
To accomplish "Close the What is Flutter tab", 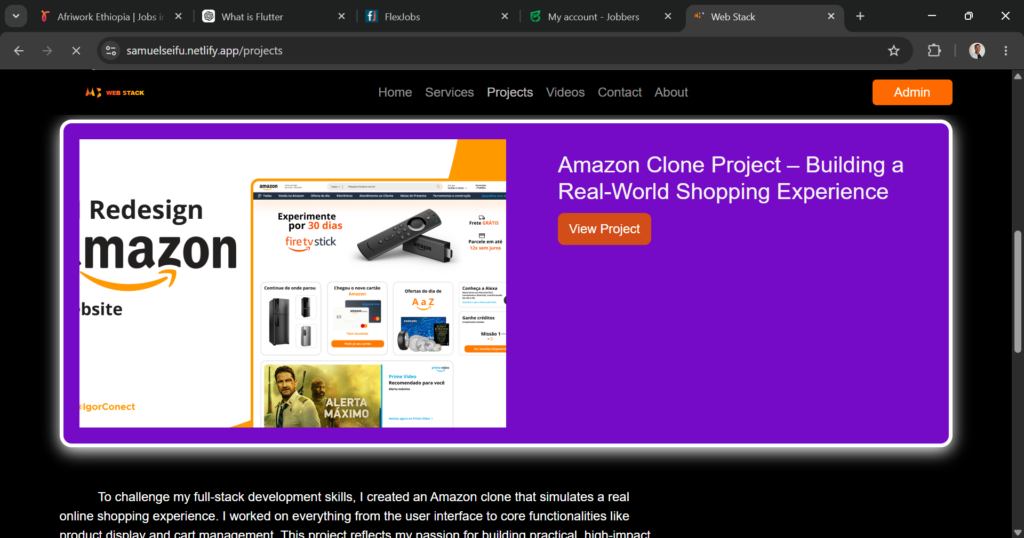I will [x=342, y=16].
